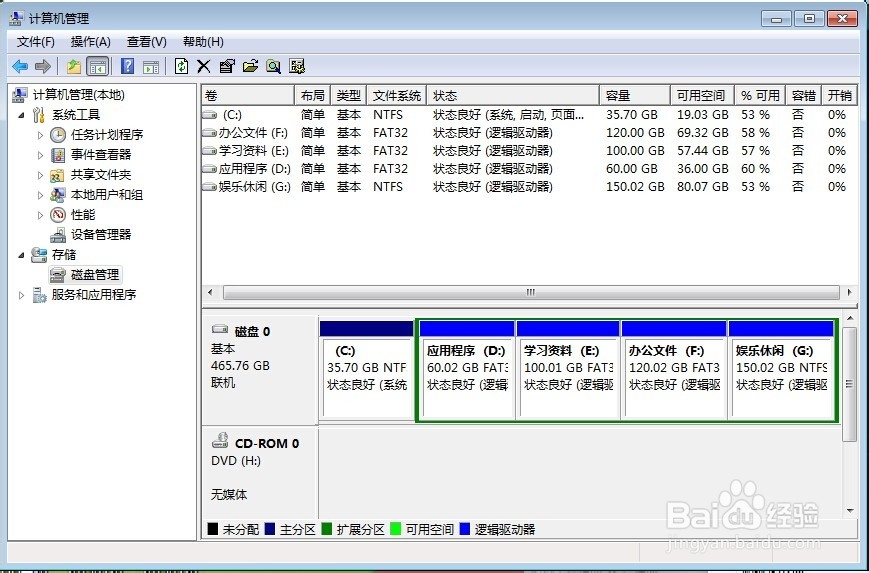Click the Delete X icon in toolbar
Screen dimensions: 869x573
coord(203,66)
